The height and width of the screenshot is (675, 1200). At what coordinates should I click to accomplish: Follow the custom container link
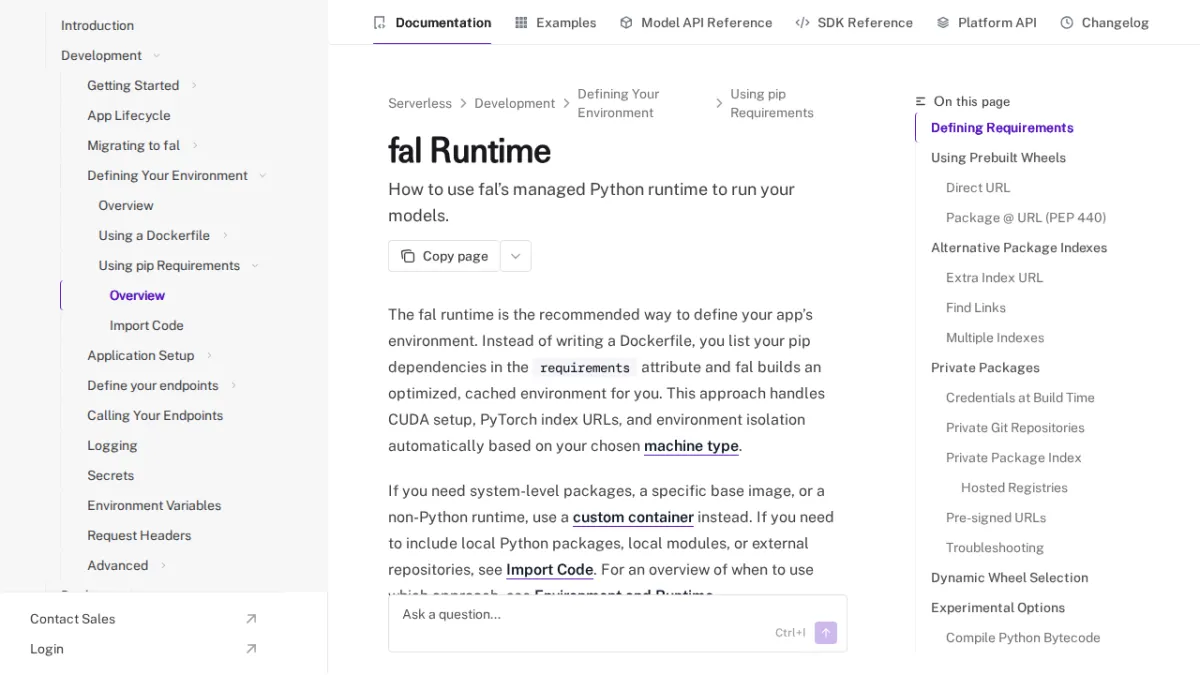(x=633, y=517)
